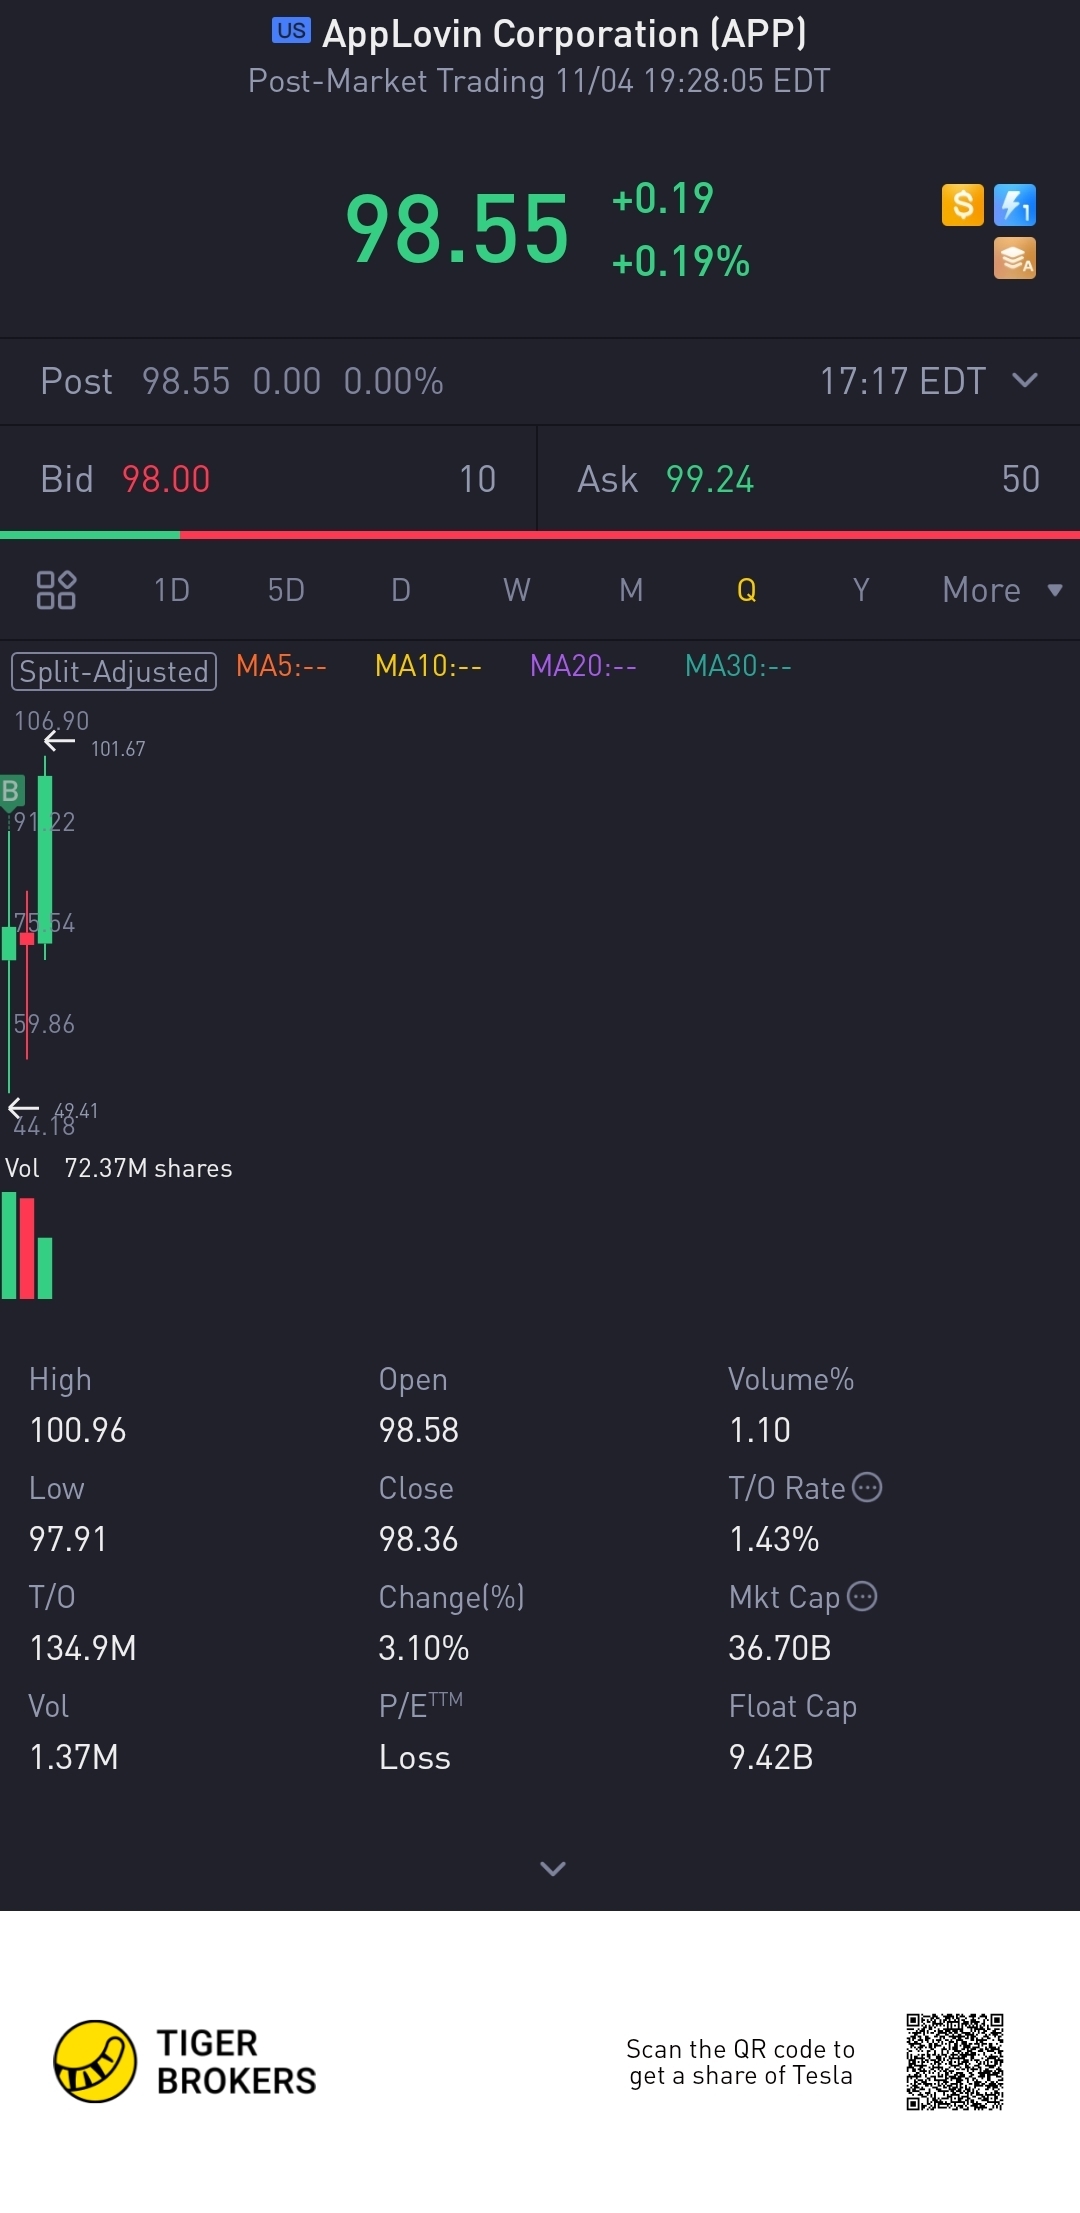Expand more stock details chevron

[553, 1868]
